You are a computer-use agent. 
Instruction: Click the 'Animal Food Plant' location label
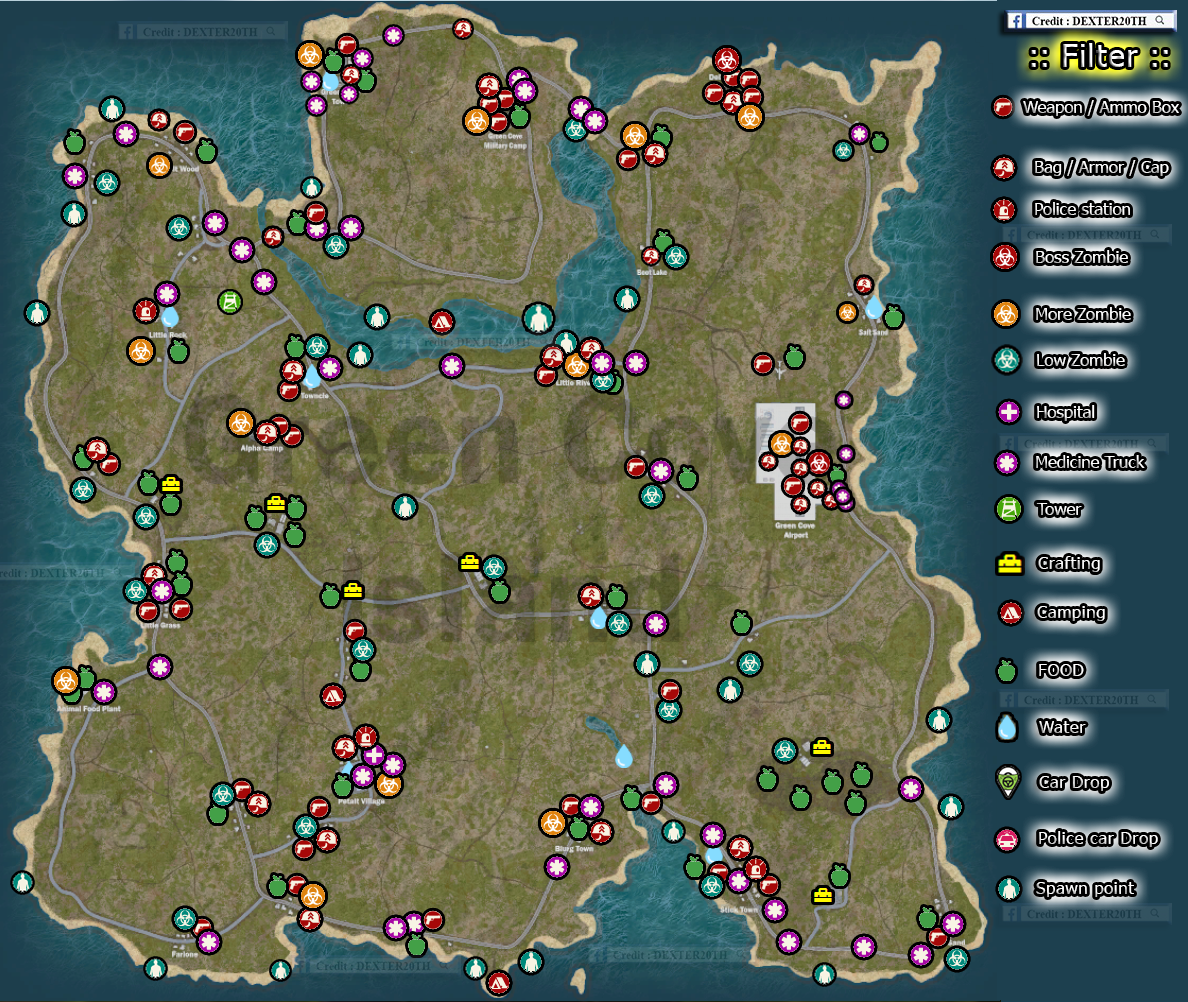click(x=89, y=708)
